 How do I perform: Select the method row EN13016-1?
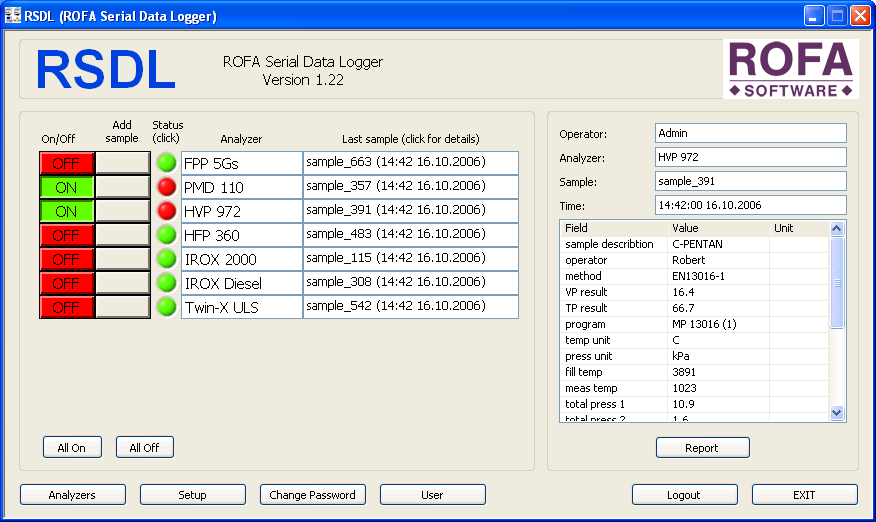[694, 276]
